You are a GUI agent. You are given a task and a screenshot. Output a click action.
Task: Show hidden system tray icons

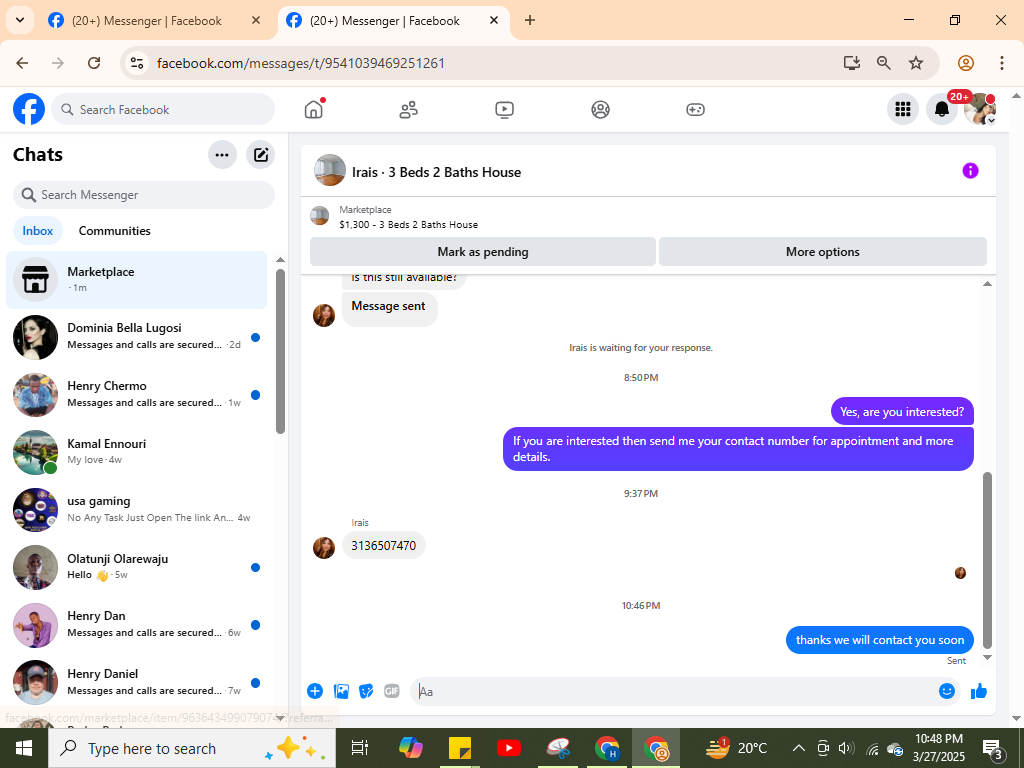pos(798,748)
